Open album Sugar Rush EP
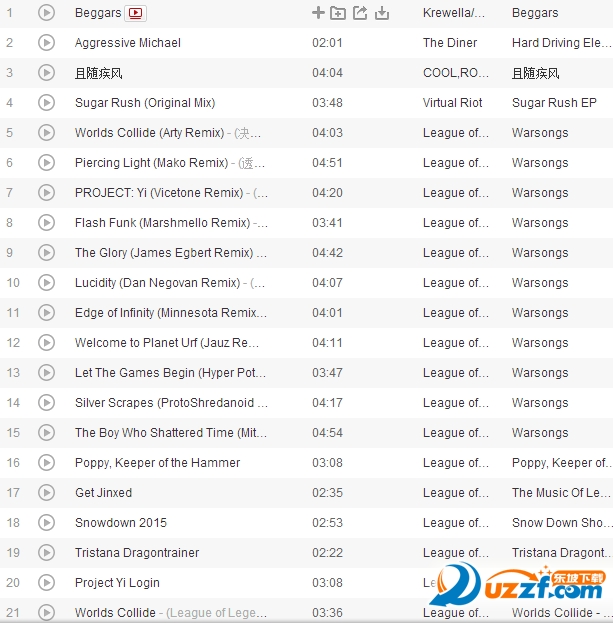 (554, 103)
